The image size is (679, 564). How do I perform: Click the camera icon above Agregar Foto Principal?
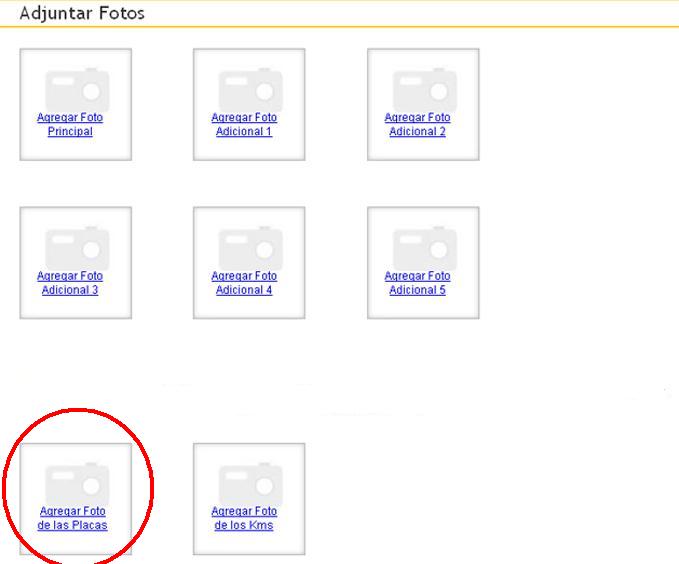(x=78, y=90)
